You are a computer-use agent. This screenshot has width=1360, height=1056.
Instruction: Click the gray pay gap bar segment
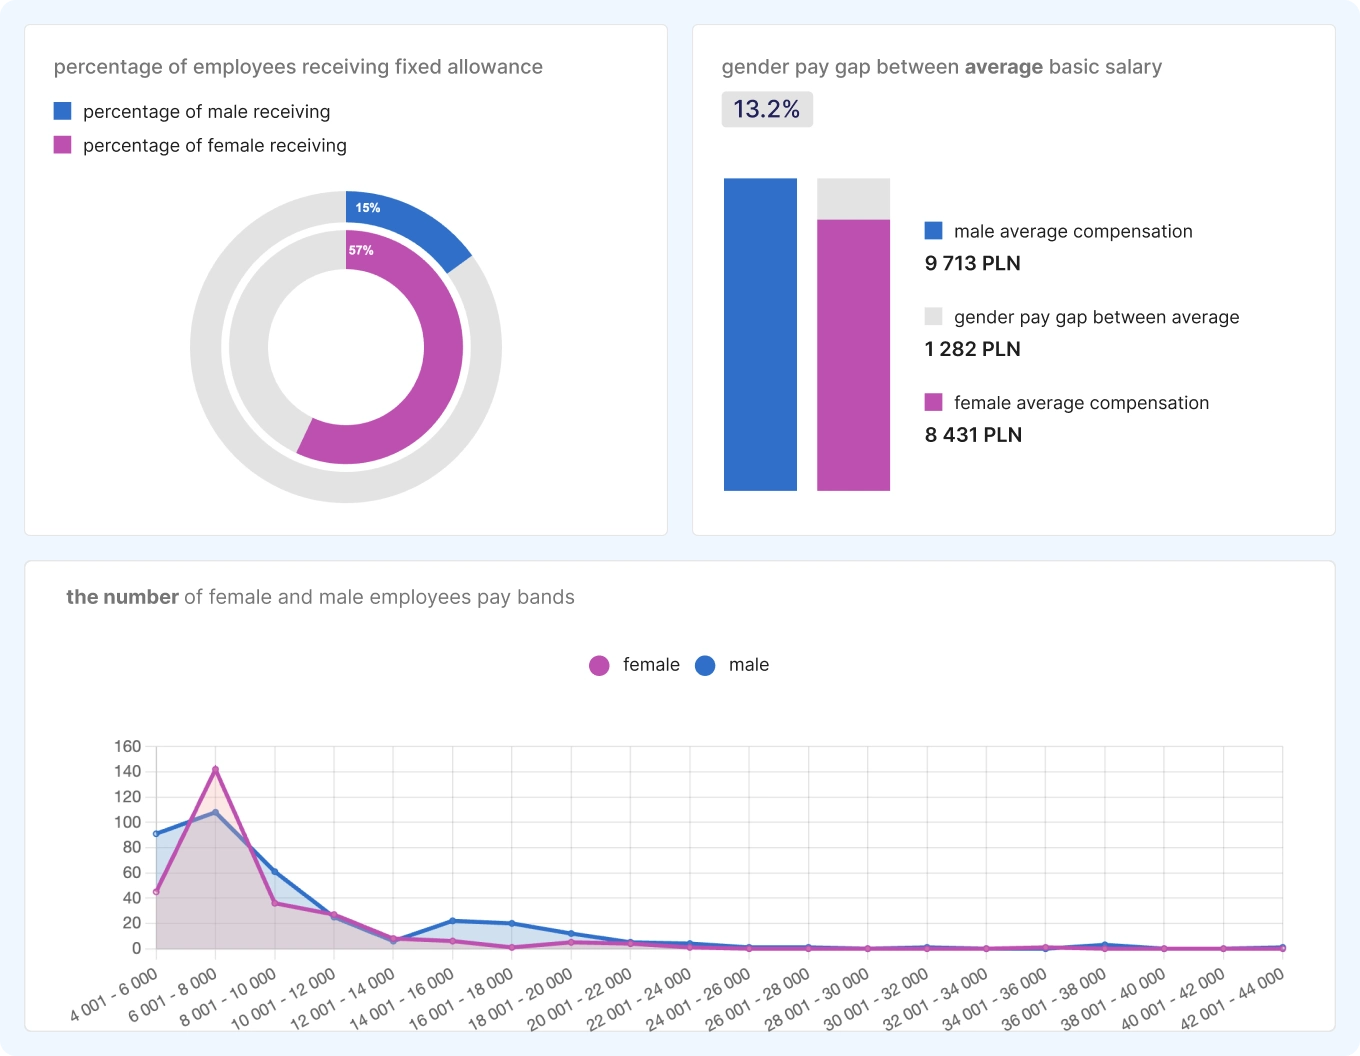(x=853, y=199)
